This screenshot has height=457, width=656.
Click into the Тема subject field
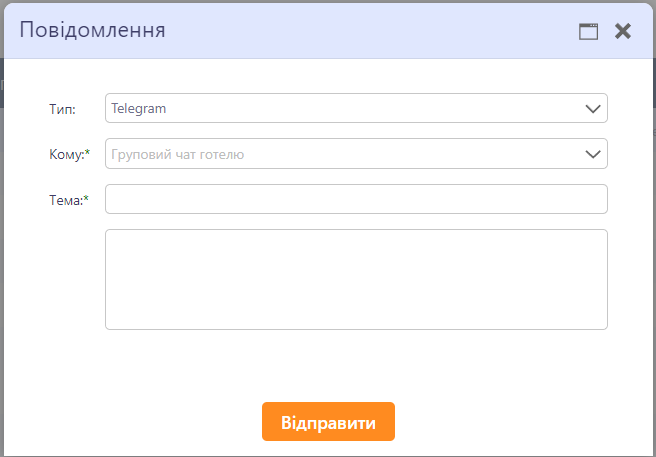point(355,199)
